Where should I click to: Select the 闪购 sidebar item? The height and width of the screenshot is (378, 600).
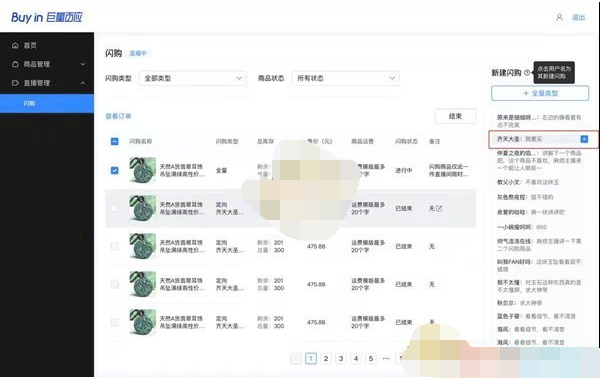point(47,103)
